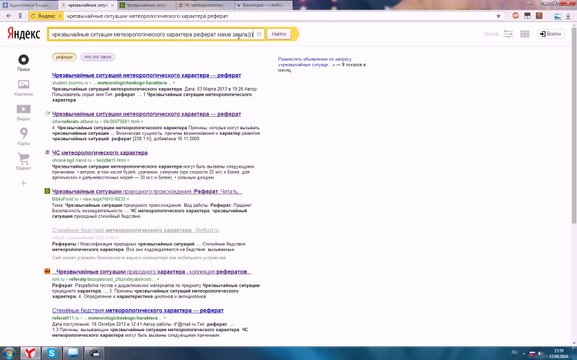Image resolution: width=577 pixels, height=360 pixels.
Task: Open greyed 'Стихийные бедствия' Reftzd.ru result
Action: 135,230
